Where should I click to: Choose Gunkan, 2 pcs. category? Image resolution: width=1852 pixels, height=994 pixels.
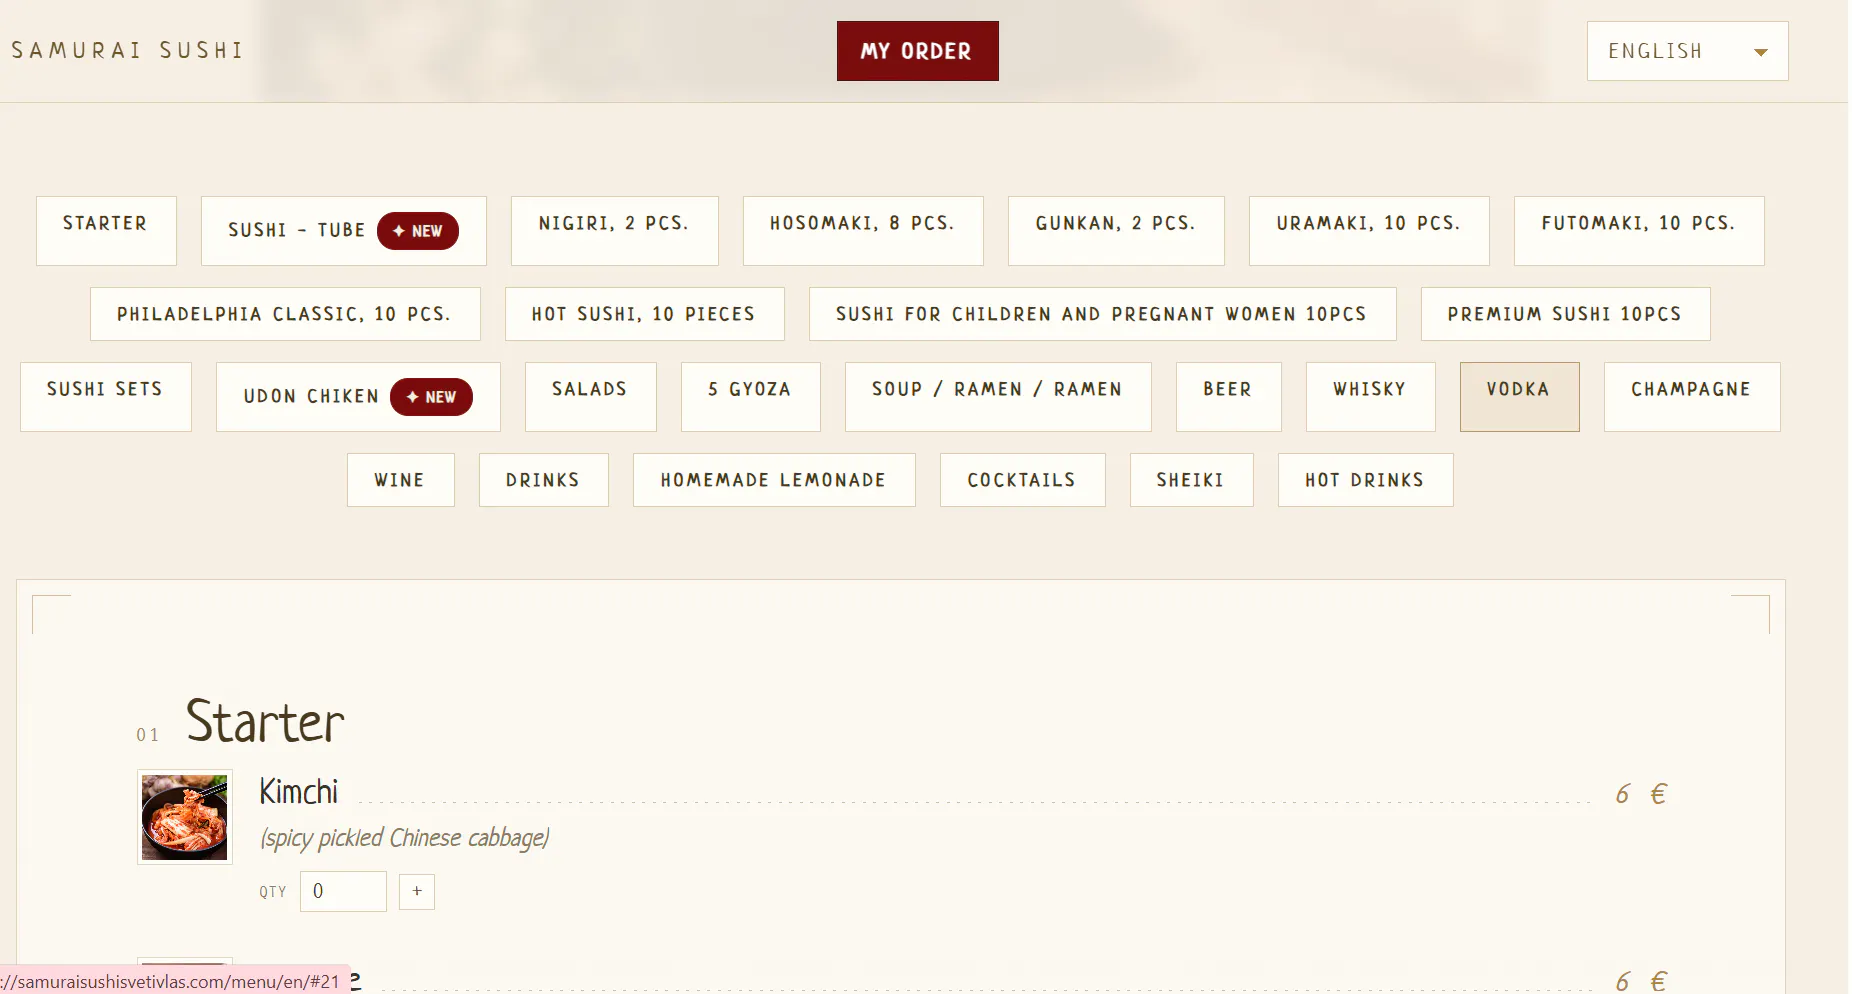1116,231
